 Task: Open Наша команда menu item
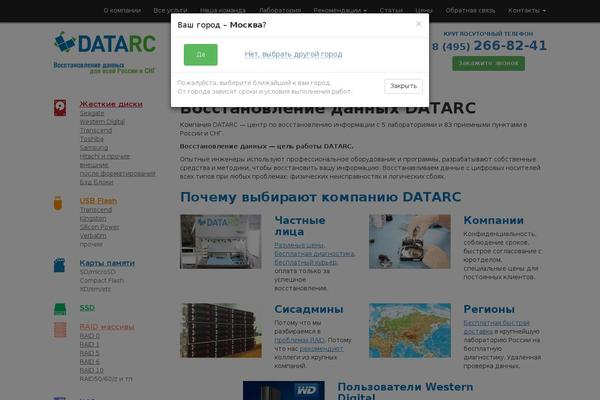223,10
